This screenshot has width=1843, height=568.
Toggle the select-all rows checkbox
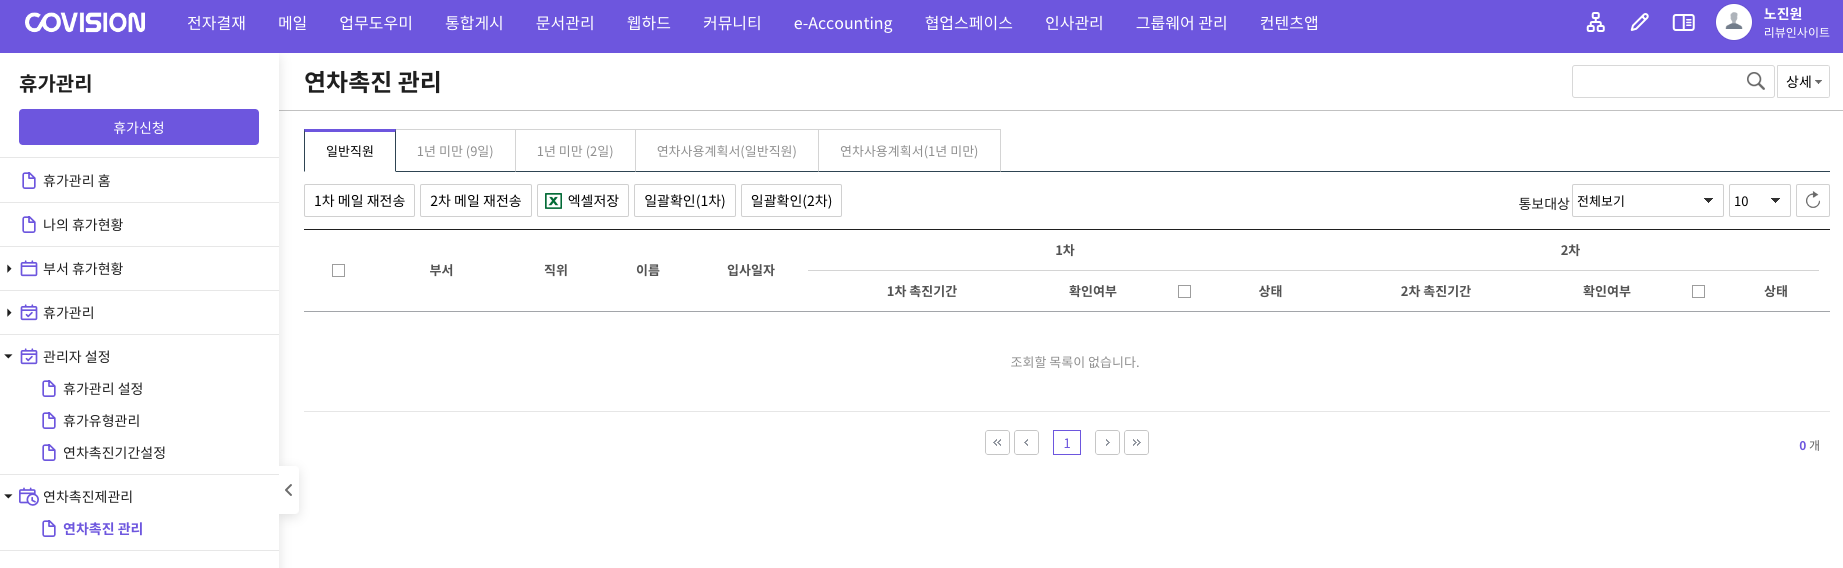click(338, 270)
